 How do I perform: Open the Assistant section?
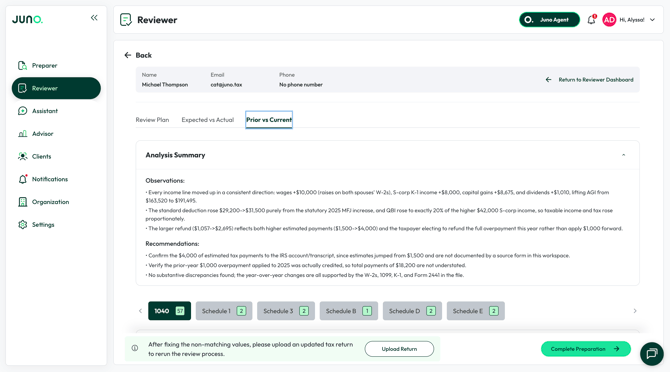56,111
